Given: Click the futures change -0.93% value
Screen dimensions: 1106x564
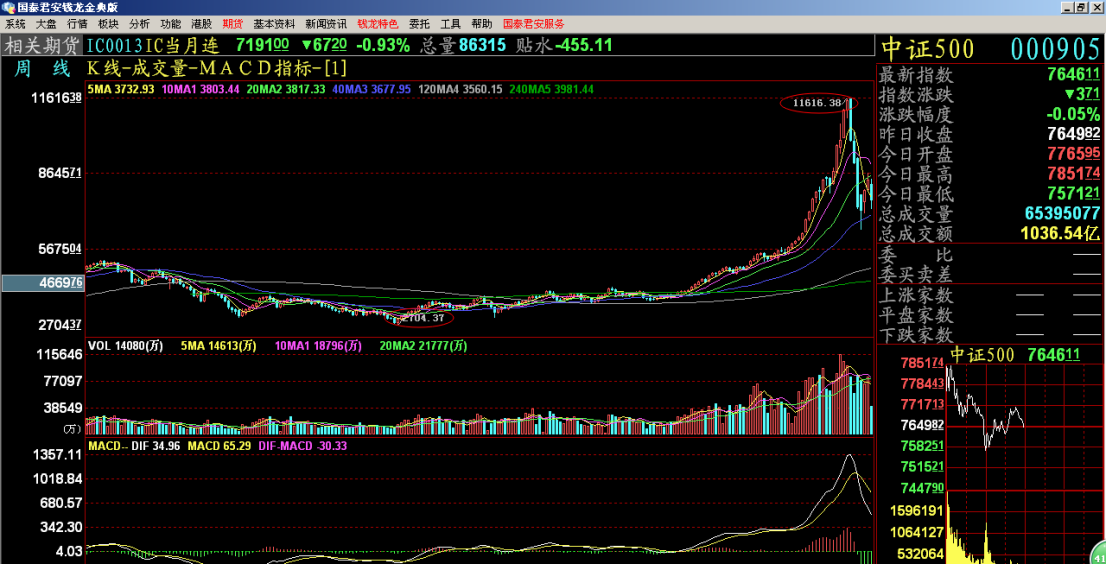Looking at the screenshot, I should tap(383, 46).
